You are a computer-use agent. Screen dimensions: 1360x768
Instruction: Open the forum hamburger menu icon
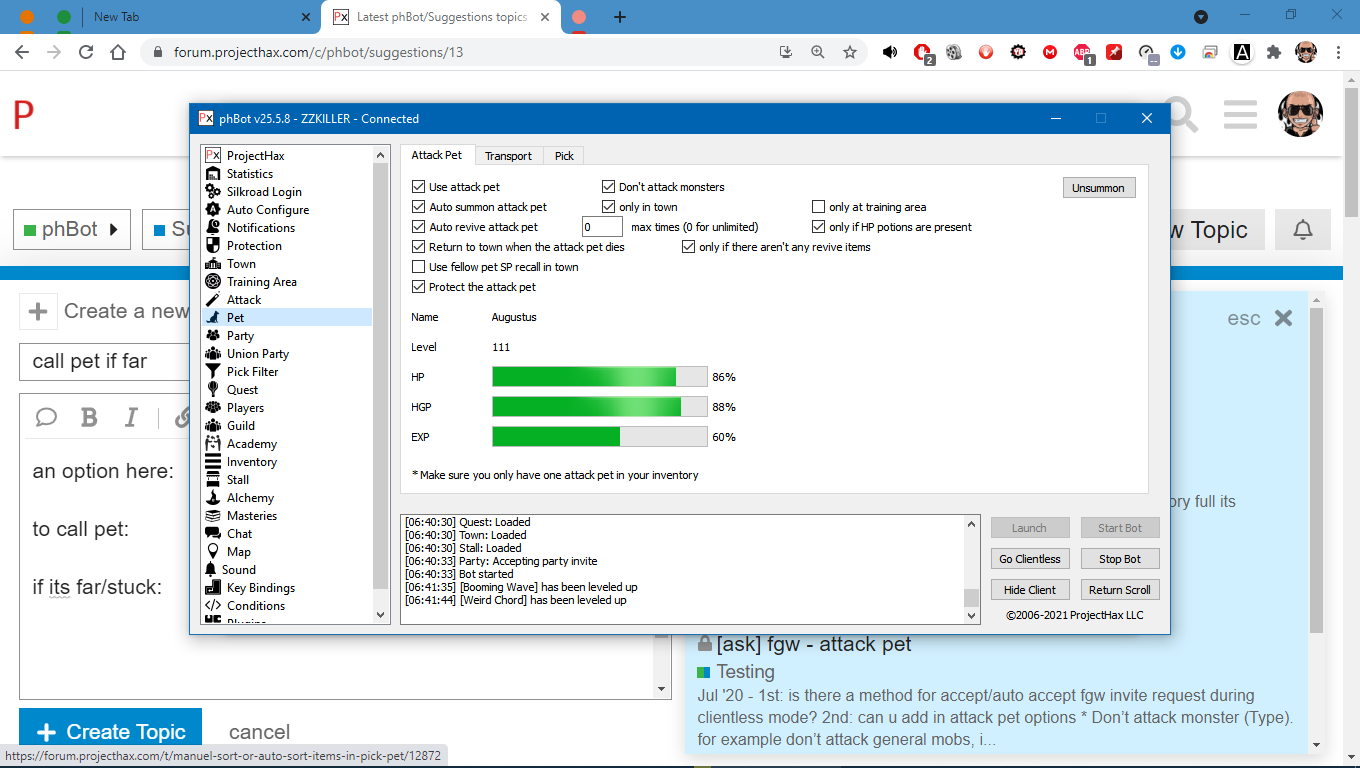click(1240, 115)
